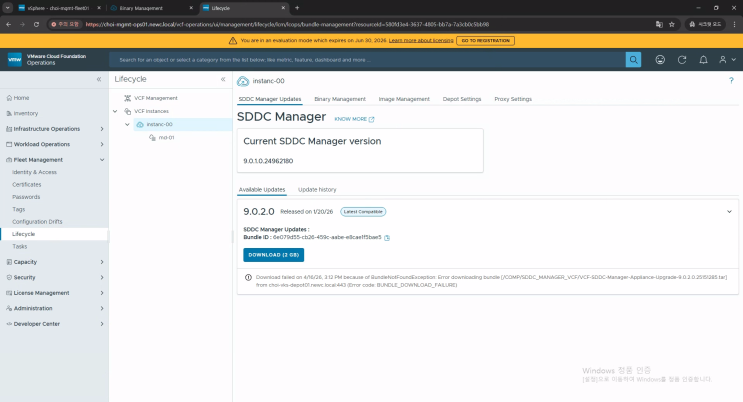Collapse the instanc-00 tree node
This screenshot has height=402, width=743.
click(127, 124)
